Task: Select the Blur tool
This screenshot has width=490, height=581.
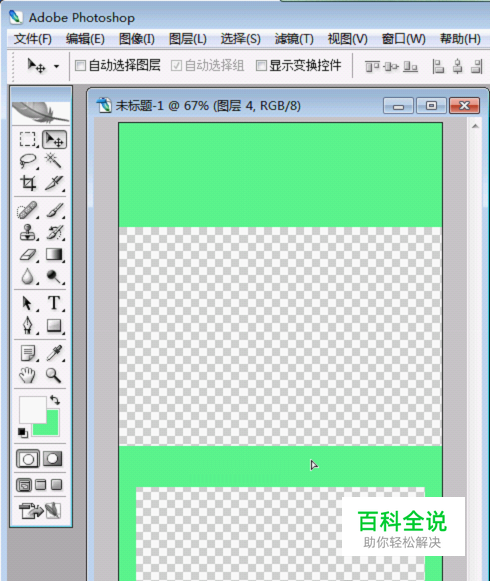Action: pos(28,277)
